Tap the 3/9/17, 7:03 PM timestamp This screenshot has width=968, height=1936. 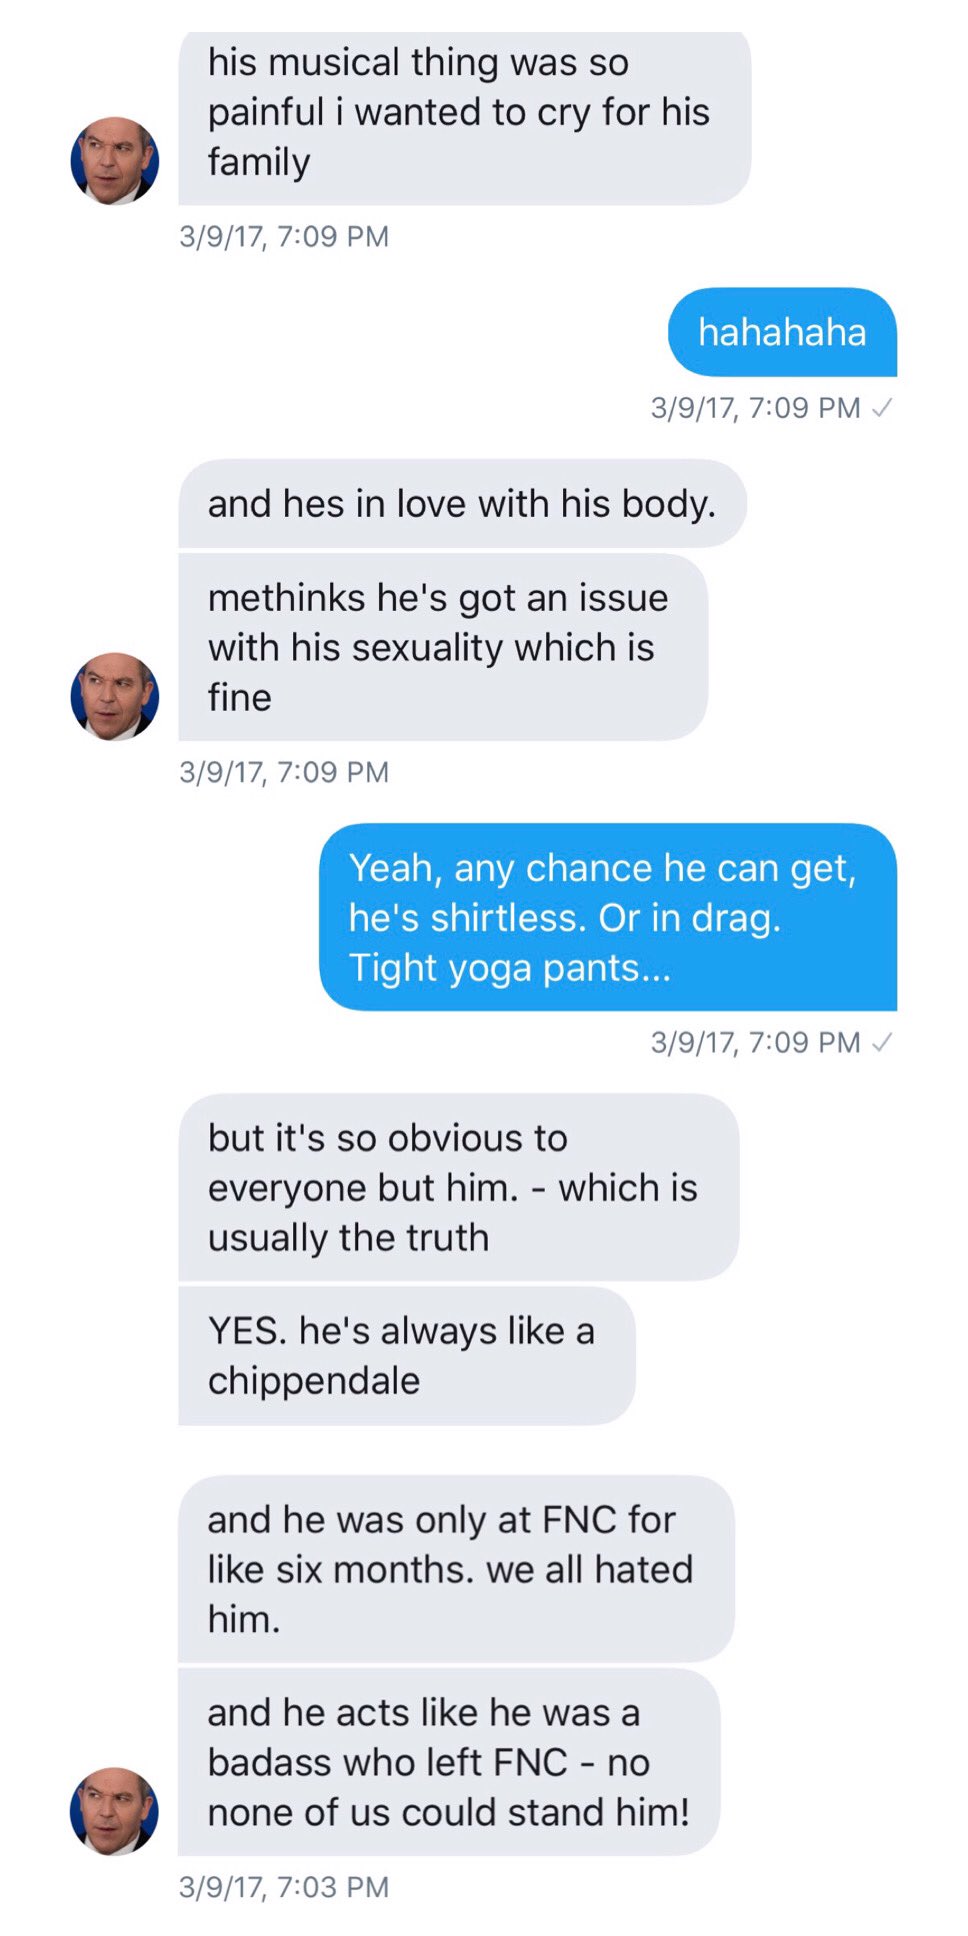(284, 1887)
